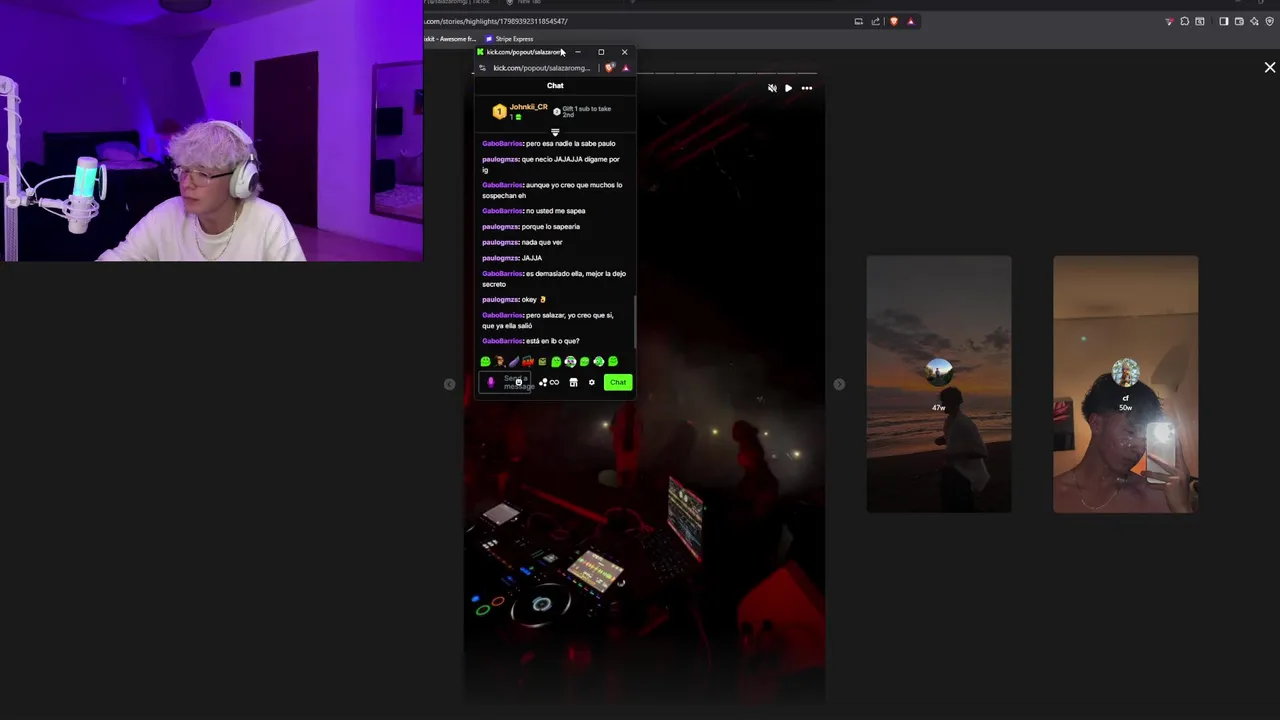This screenshot has width=1280, height=720.
Task: Open site settings icon in popout address bar
Action: pyautogui.click(x=483, y=68)
